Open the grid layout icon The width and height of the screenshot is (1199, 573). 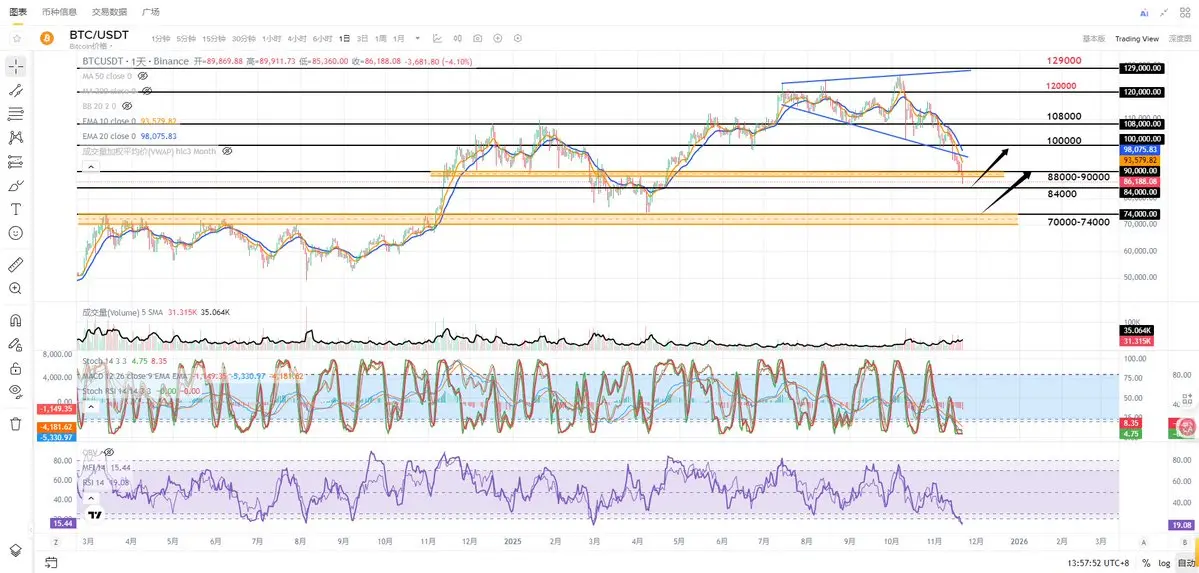coord(1184,12)
